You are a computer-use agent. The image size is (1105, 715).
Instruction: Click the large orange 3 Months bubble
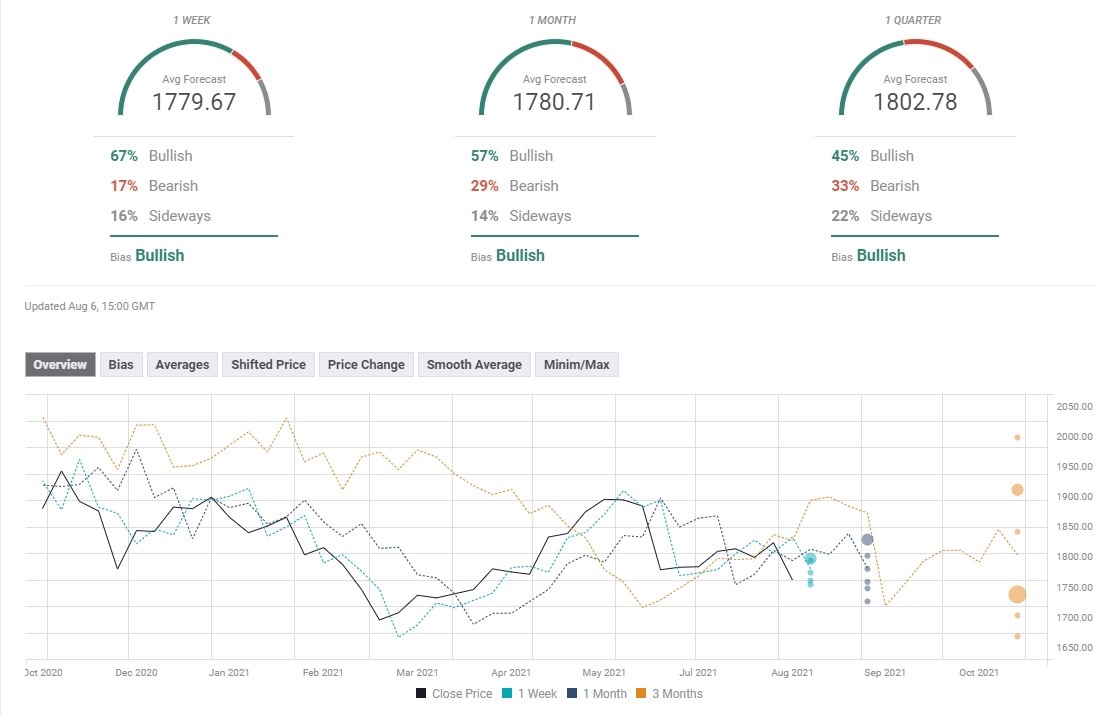tap(1017, 594)
